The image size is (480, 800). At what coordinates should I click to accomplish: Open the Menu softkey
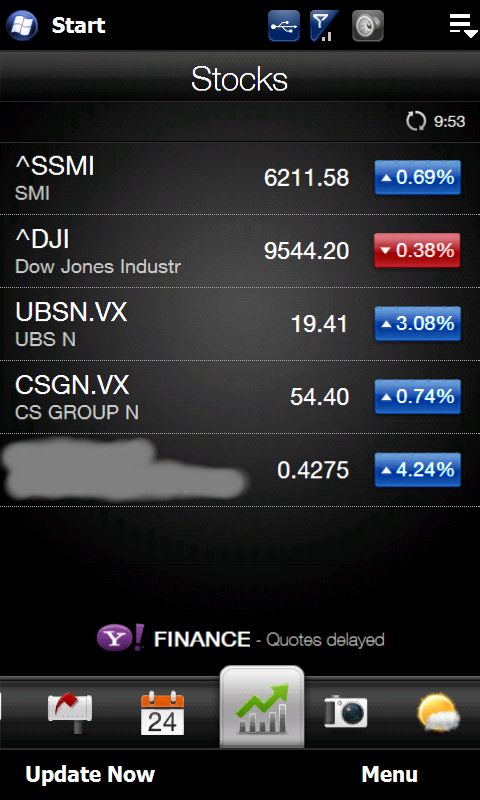tap(390, 774)
